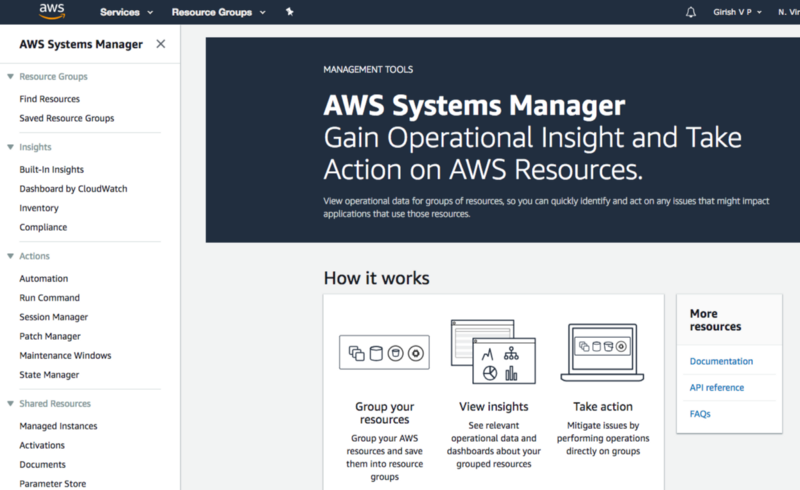
Task: Click the AWS logo in header
Action: coord(52,11)
